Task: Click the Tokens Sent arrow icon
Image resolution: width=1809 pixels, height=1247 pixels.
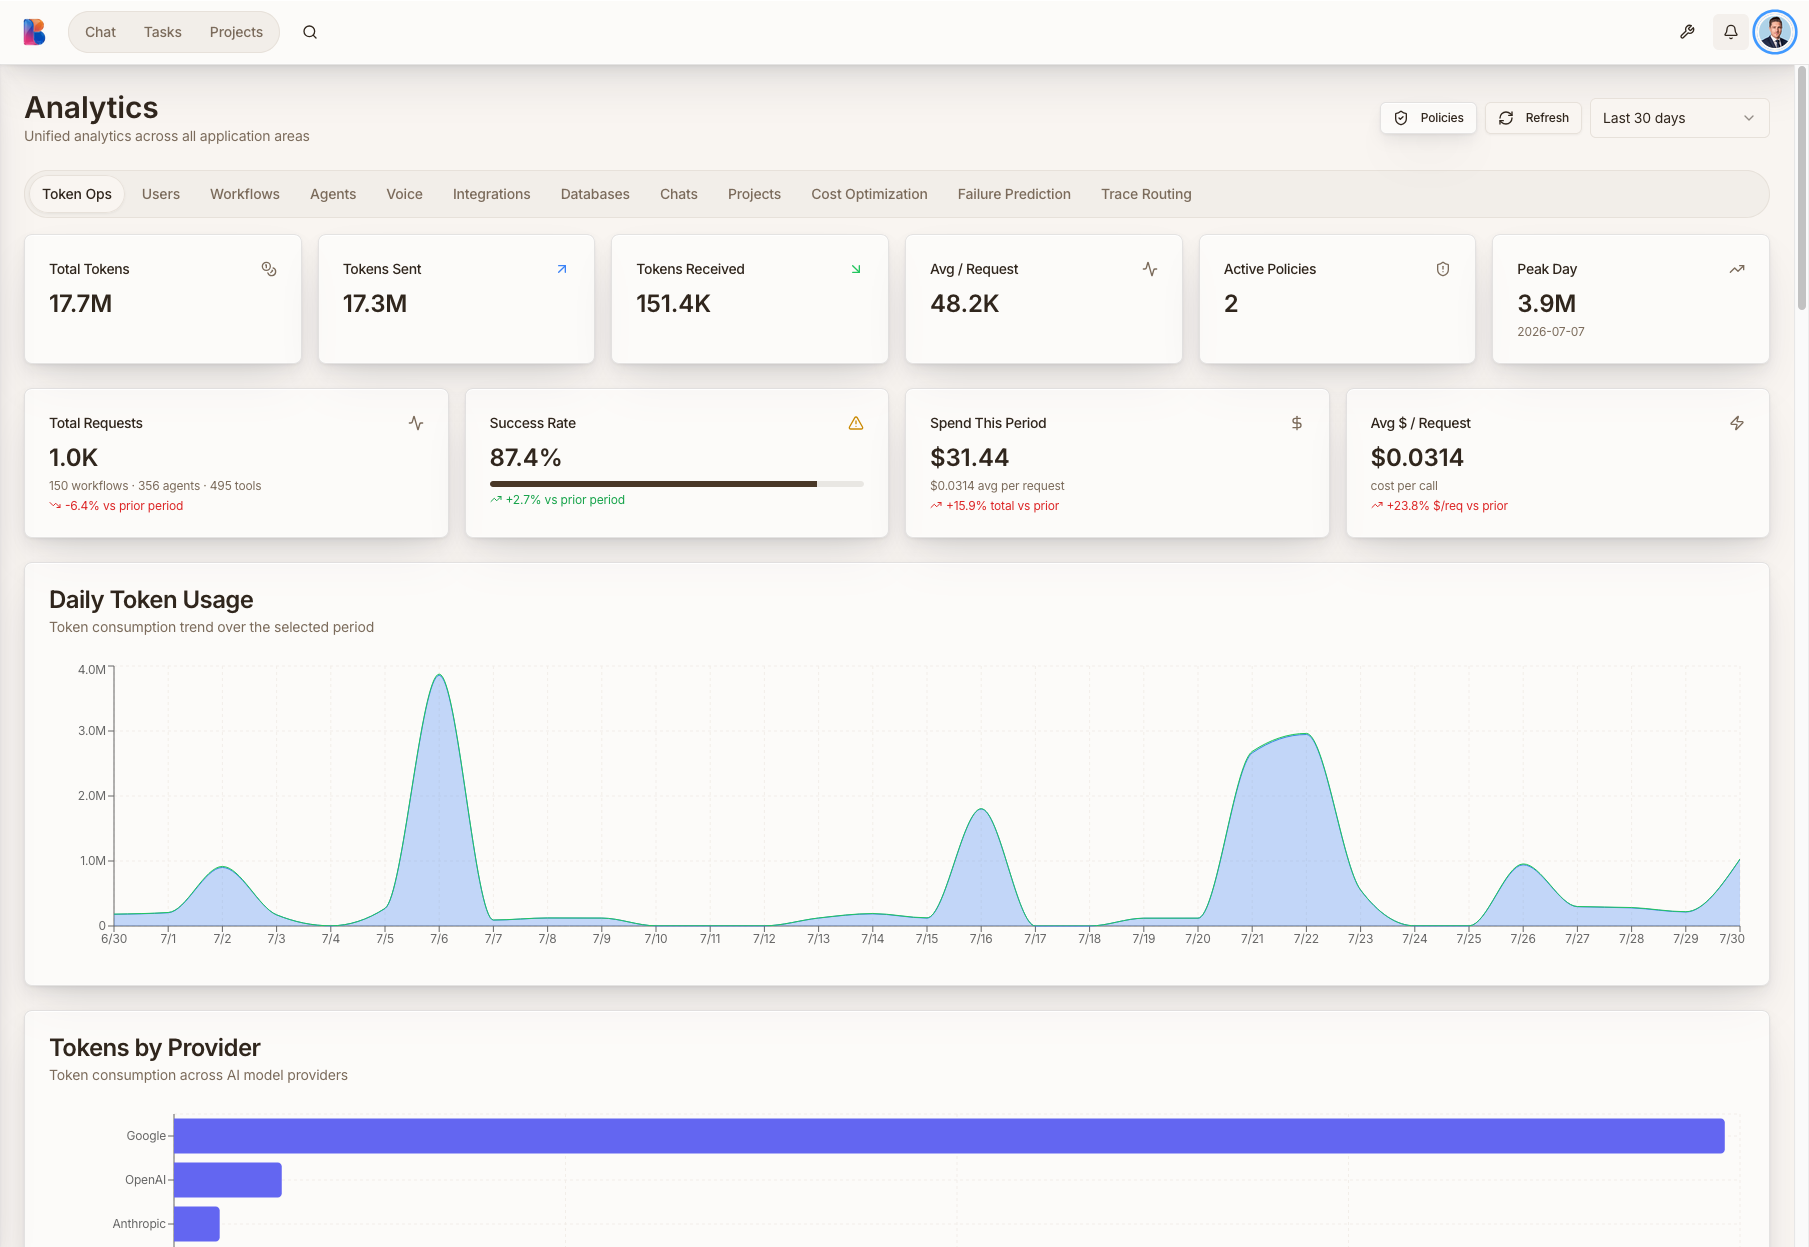Action: click(x=562, y=269)
